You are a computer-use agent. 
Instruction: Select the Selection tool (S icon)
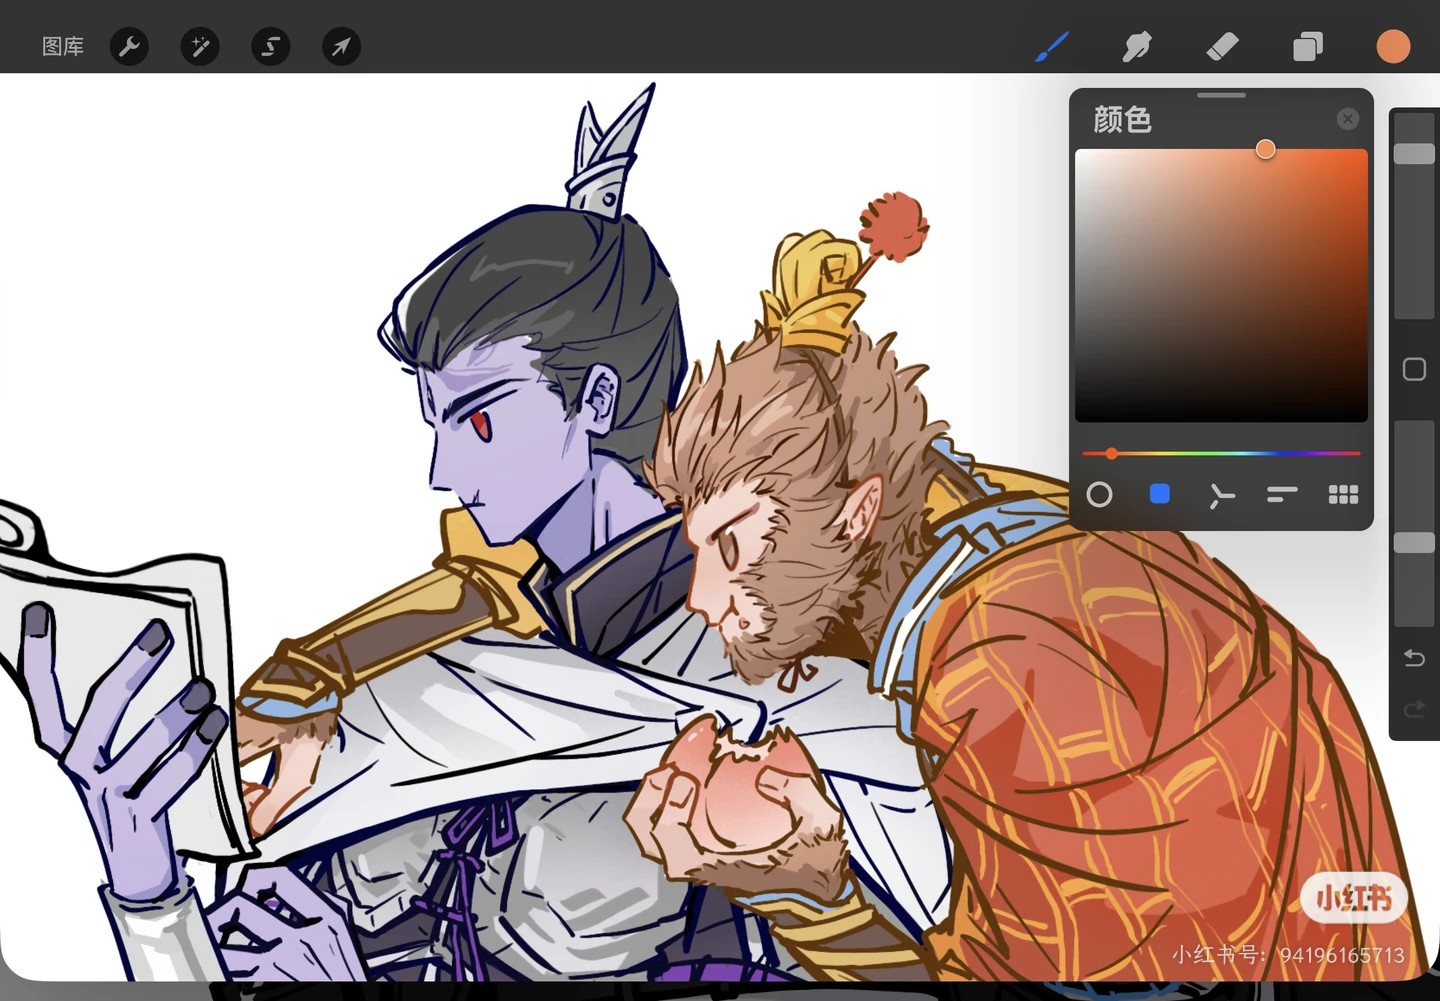[x=270, y=47]
